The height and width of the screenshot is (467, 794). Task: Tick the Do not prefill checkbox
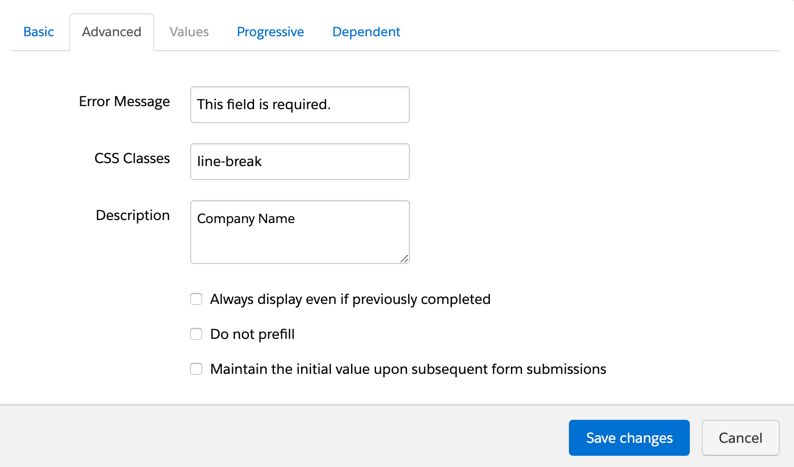click(196, 334)
